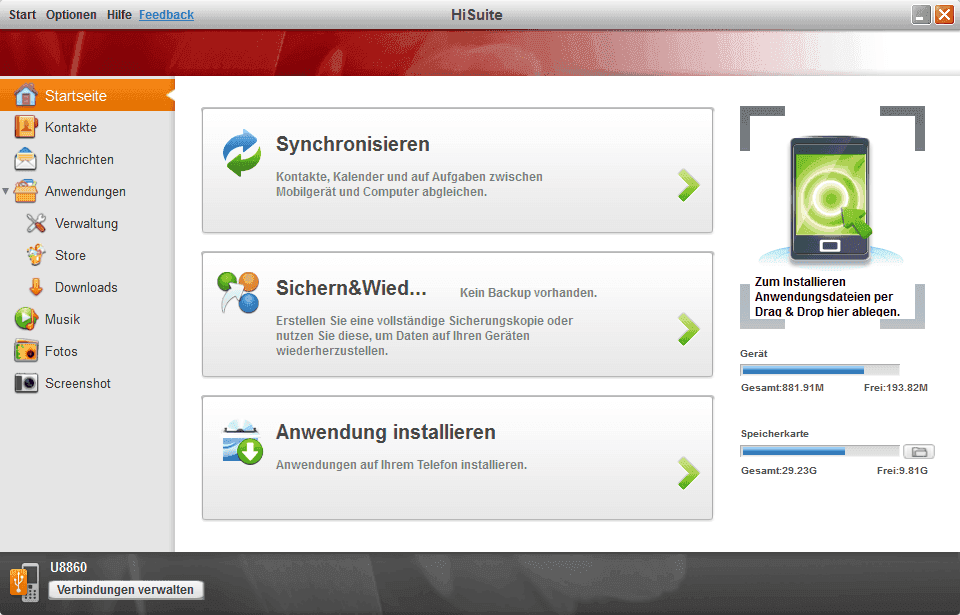Click the Verwaltung tools icon

(36, 223)
